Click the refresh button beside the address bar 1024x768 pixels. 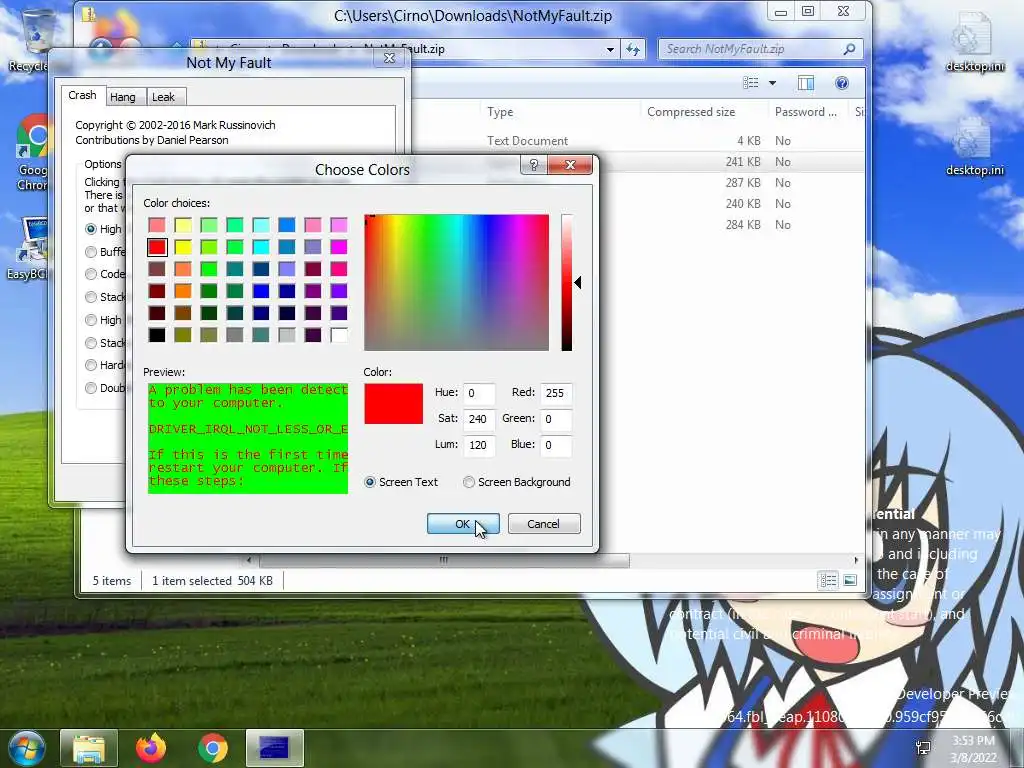[633, 49]
